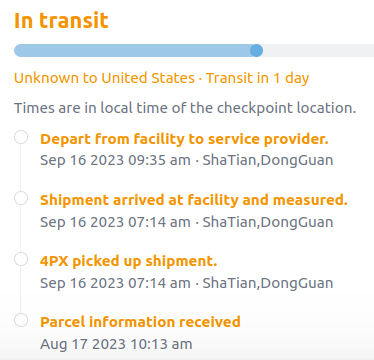Select the circle marker beside Shipment arrived
Viewport: 374px width, 360px height.
tap(21, 198)
